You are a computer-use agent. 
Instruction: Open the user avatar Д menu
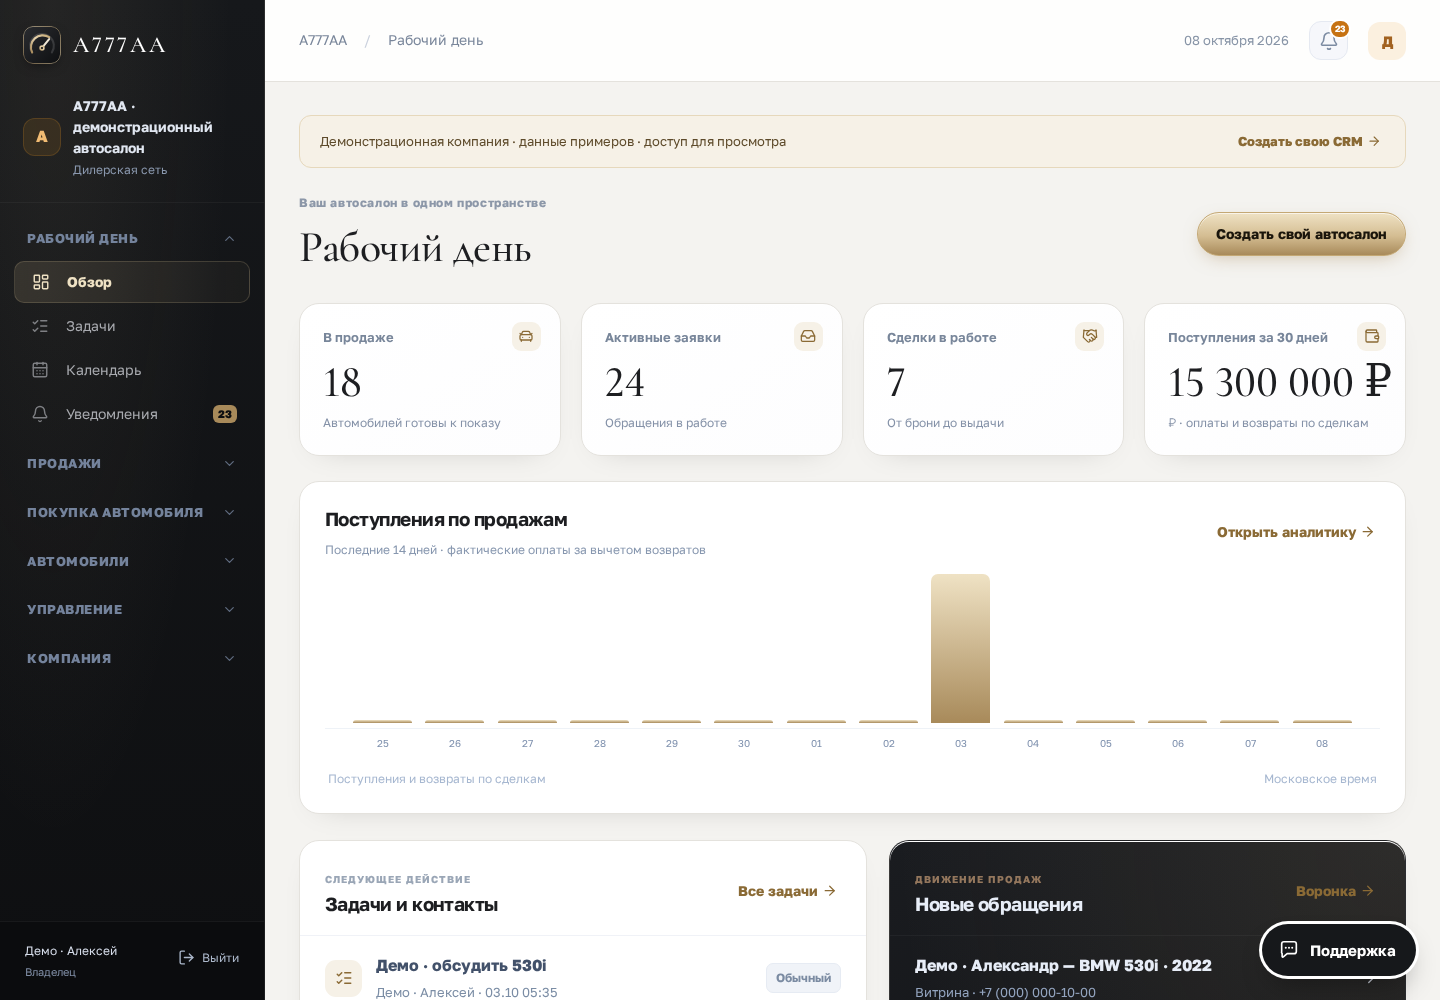coord(1387,41)
